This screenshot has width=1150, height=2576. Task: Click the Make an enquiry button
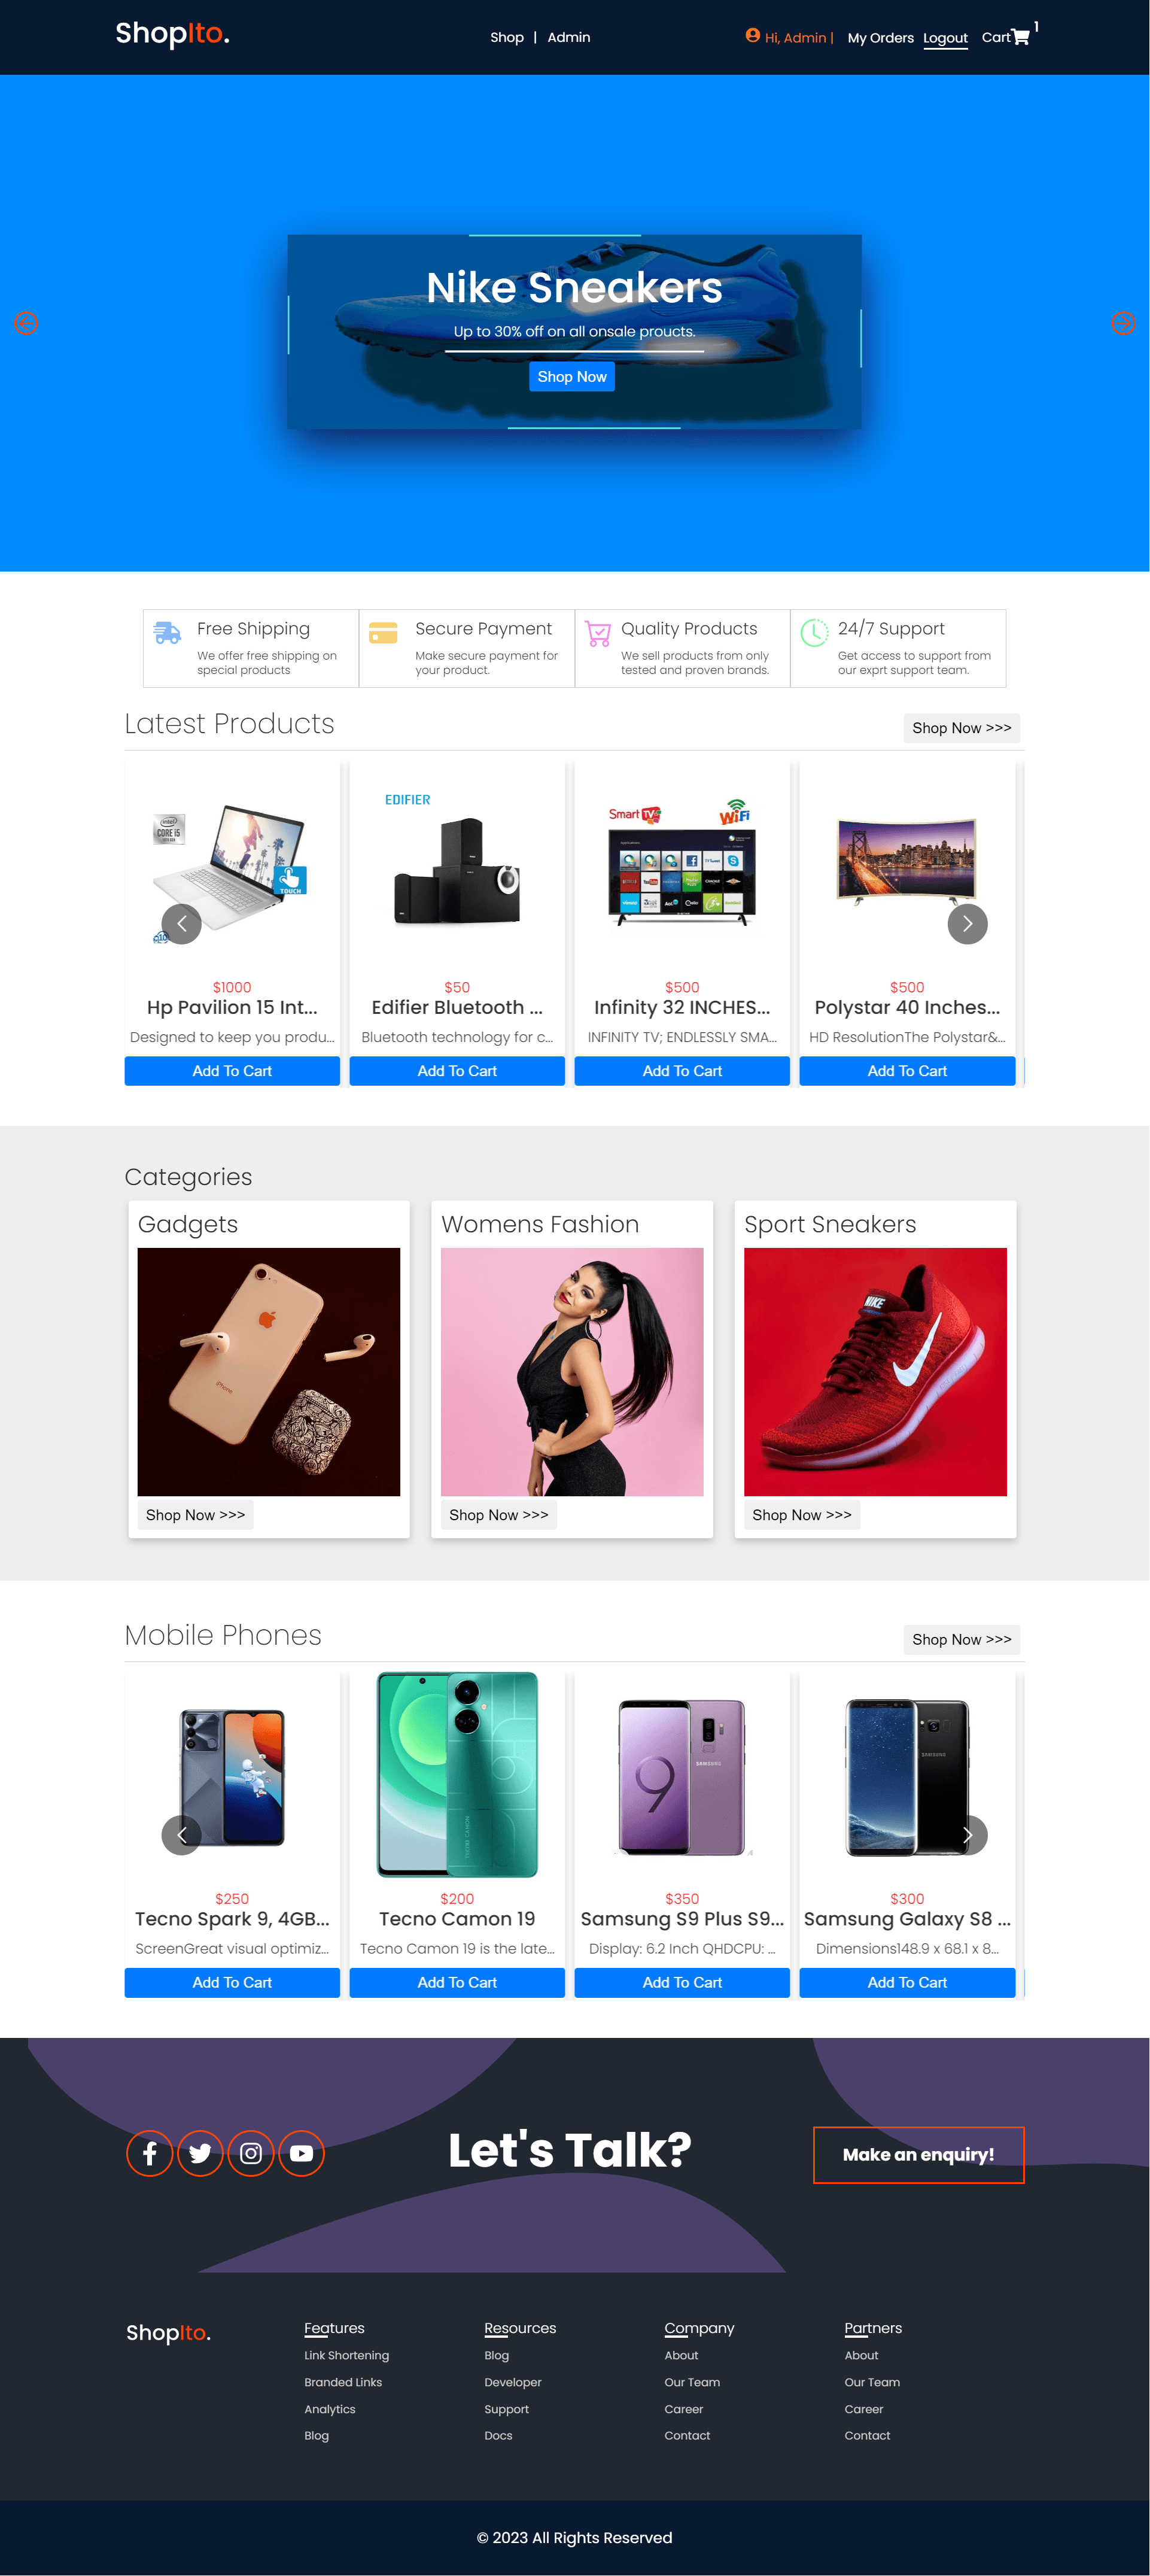point(918,2154)
